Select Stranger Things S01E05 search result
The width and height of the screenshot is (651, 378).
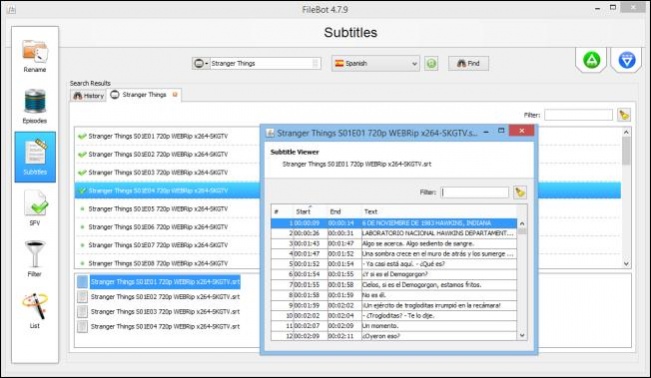[x=168, y=209]
